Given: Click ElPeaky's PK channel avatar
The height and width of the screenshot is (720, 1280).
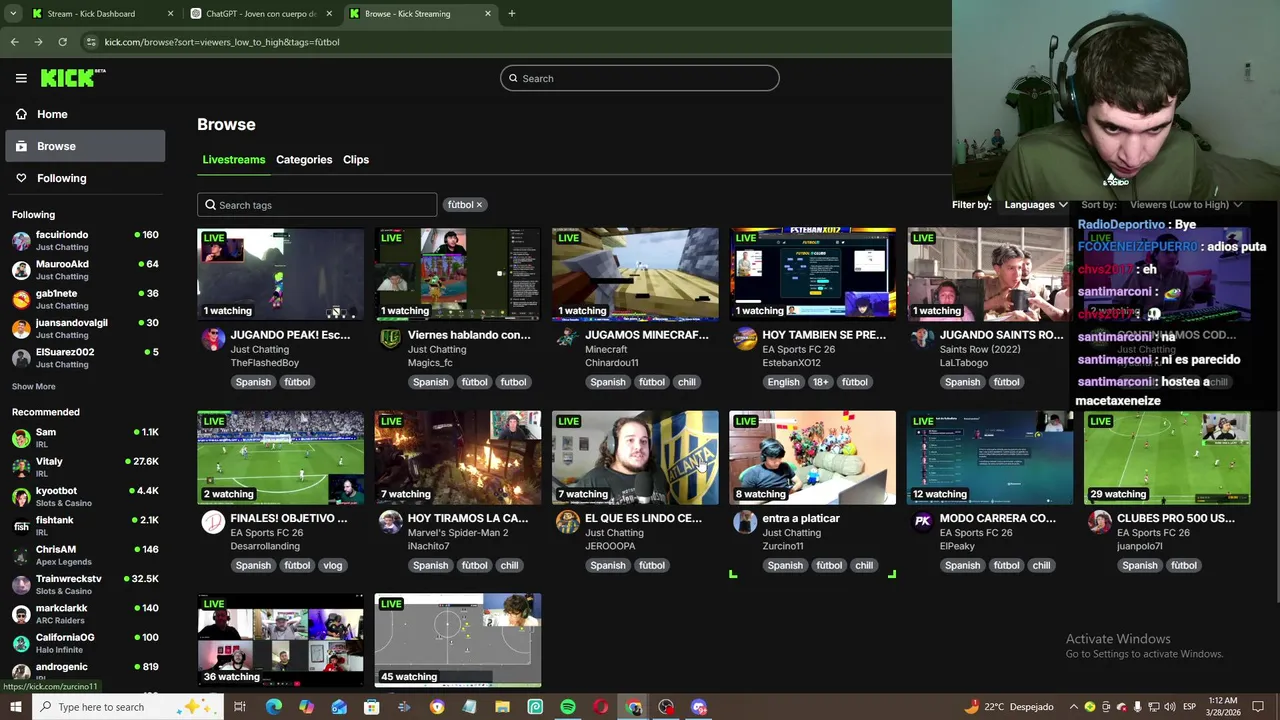Looking at the screenshot, I should coord(922,521).
